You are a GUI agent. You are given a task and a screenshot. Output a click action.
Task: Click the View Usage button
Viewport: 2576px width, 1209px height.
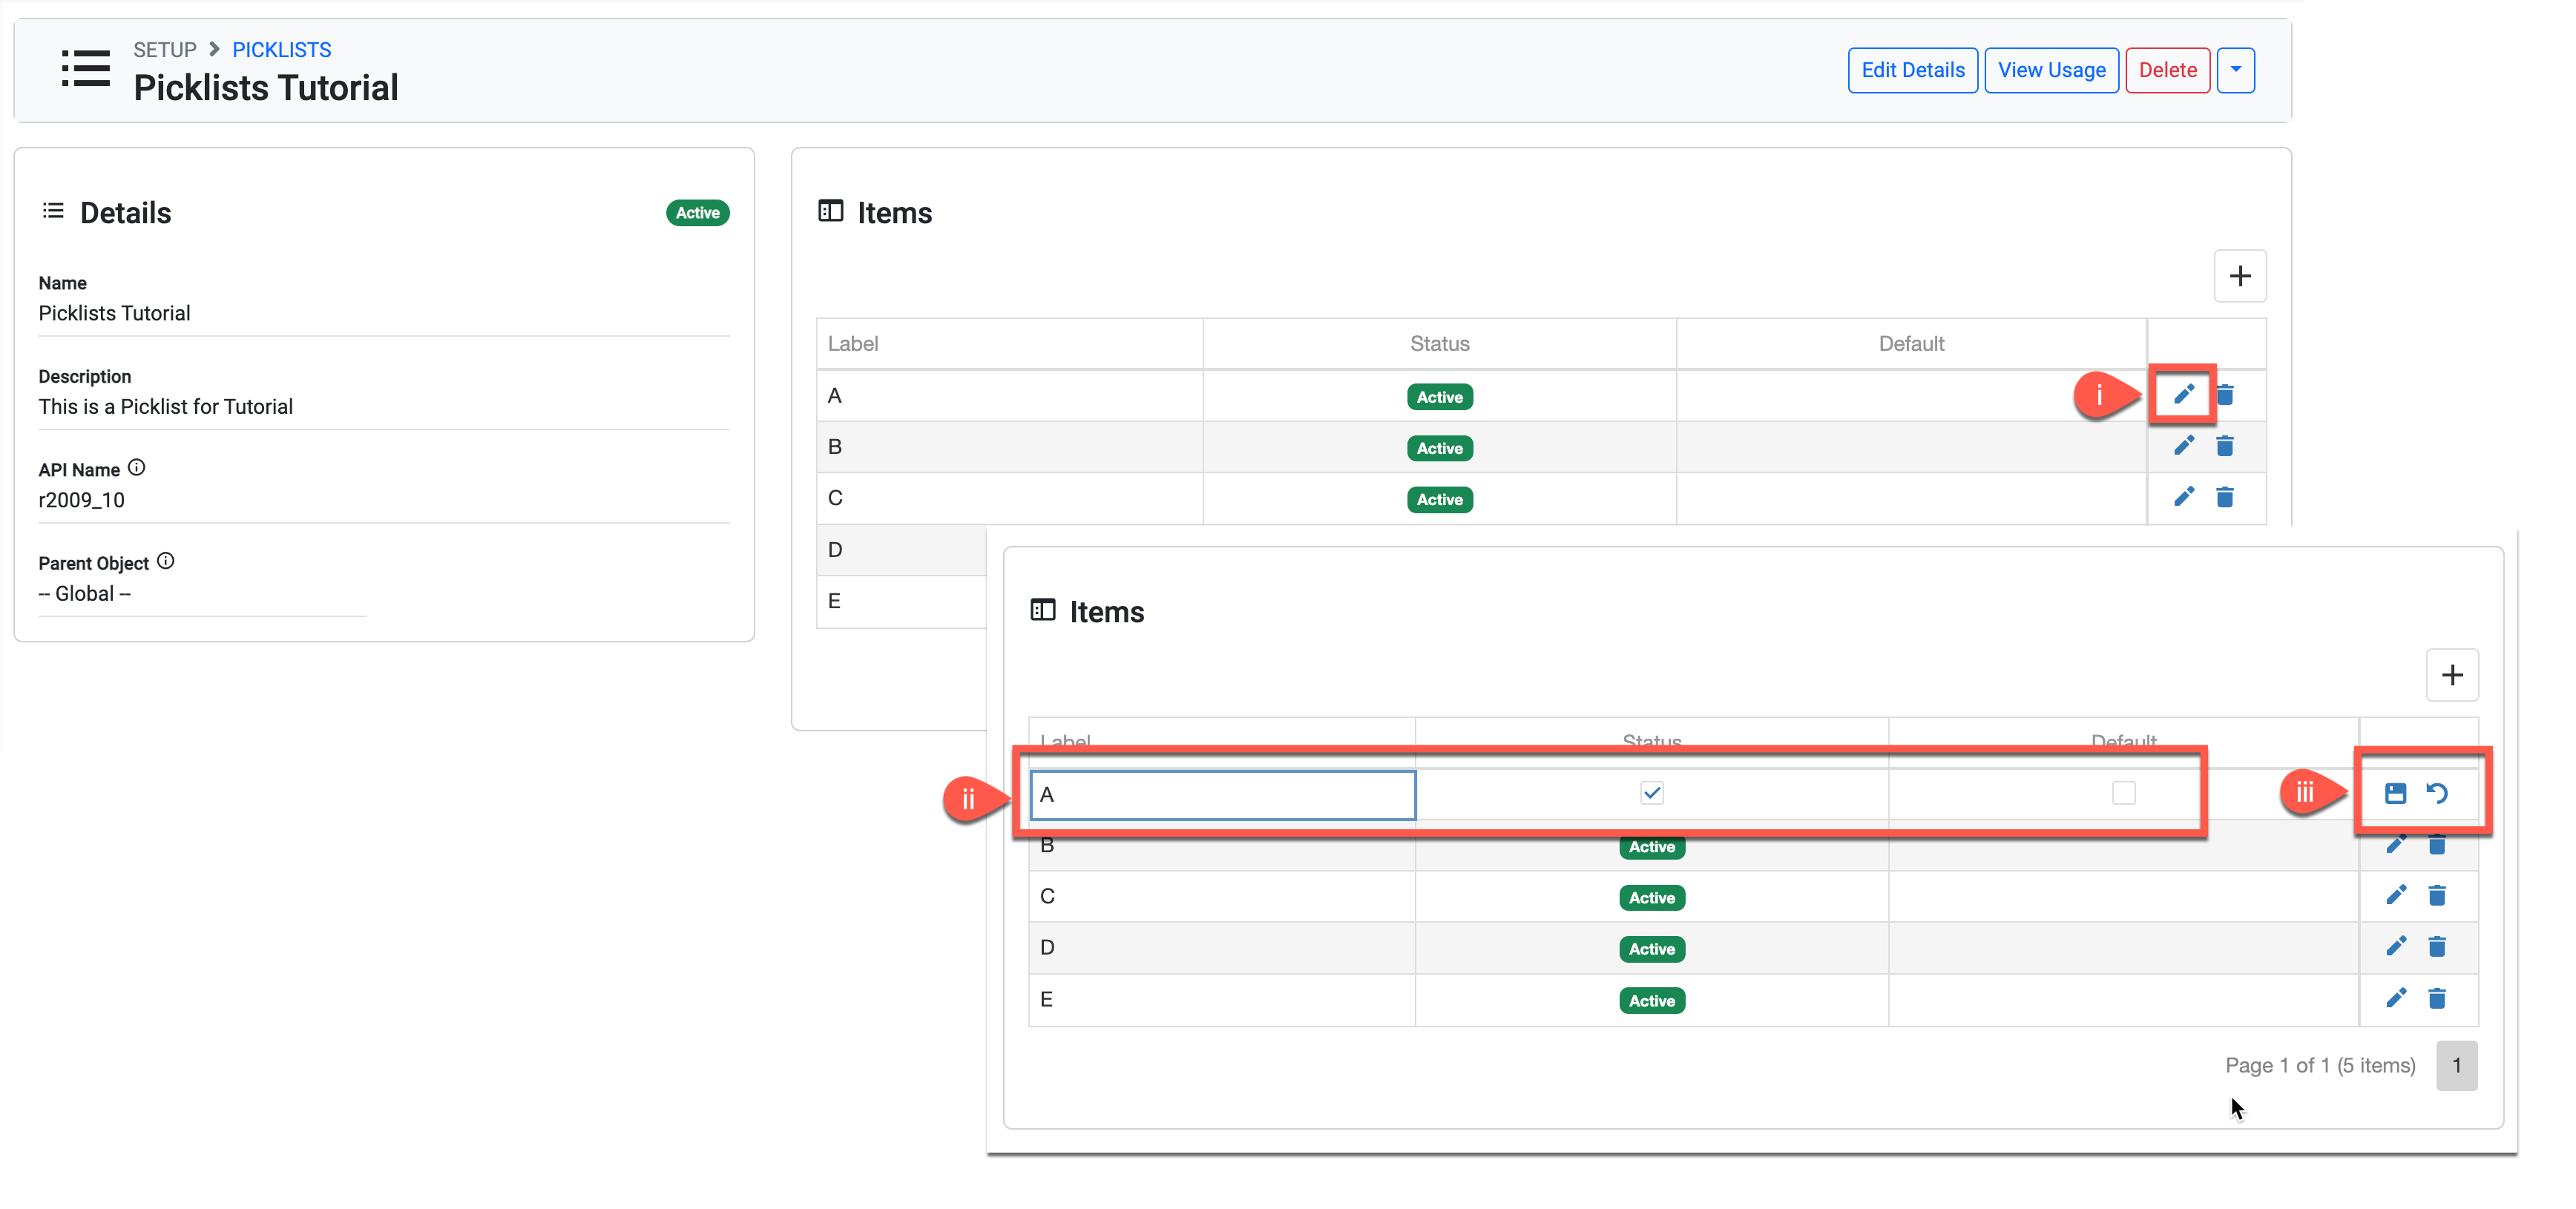[x=2051, y=70]
